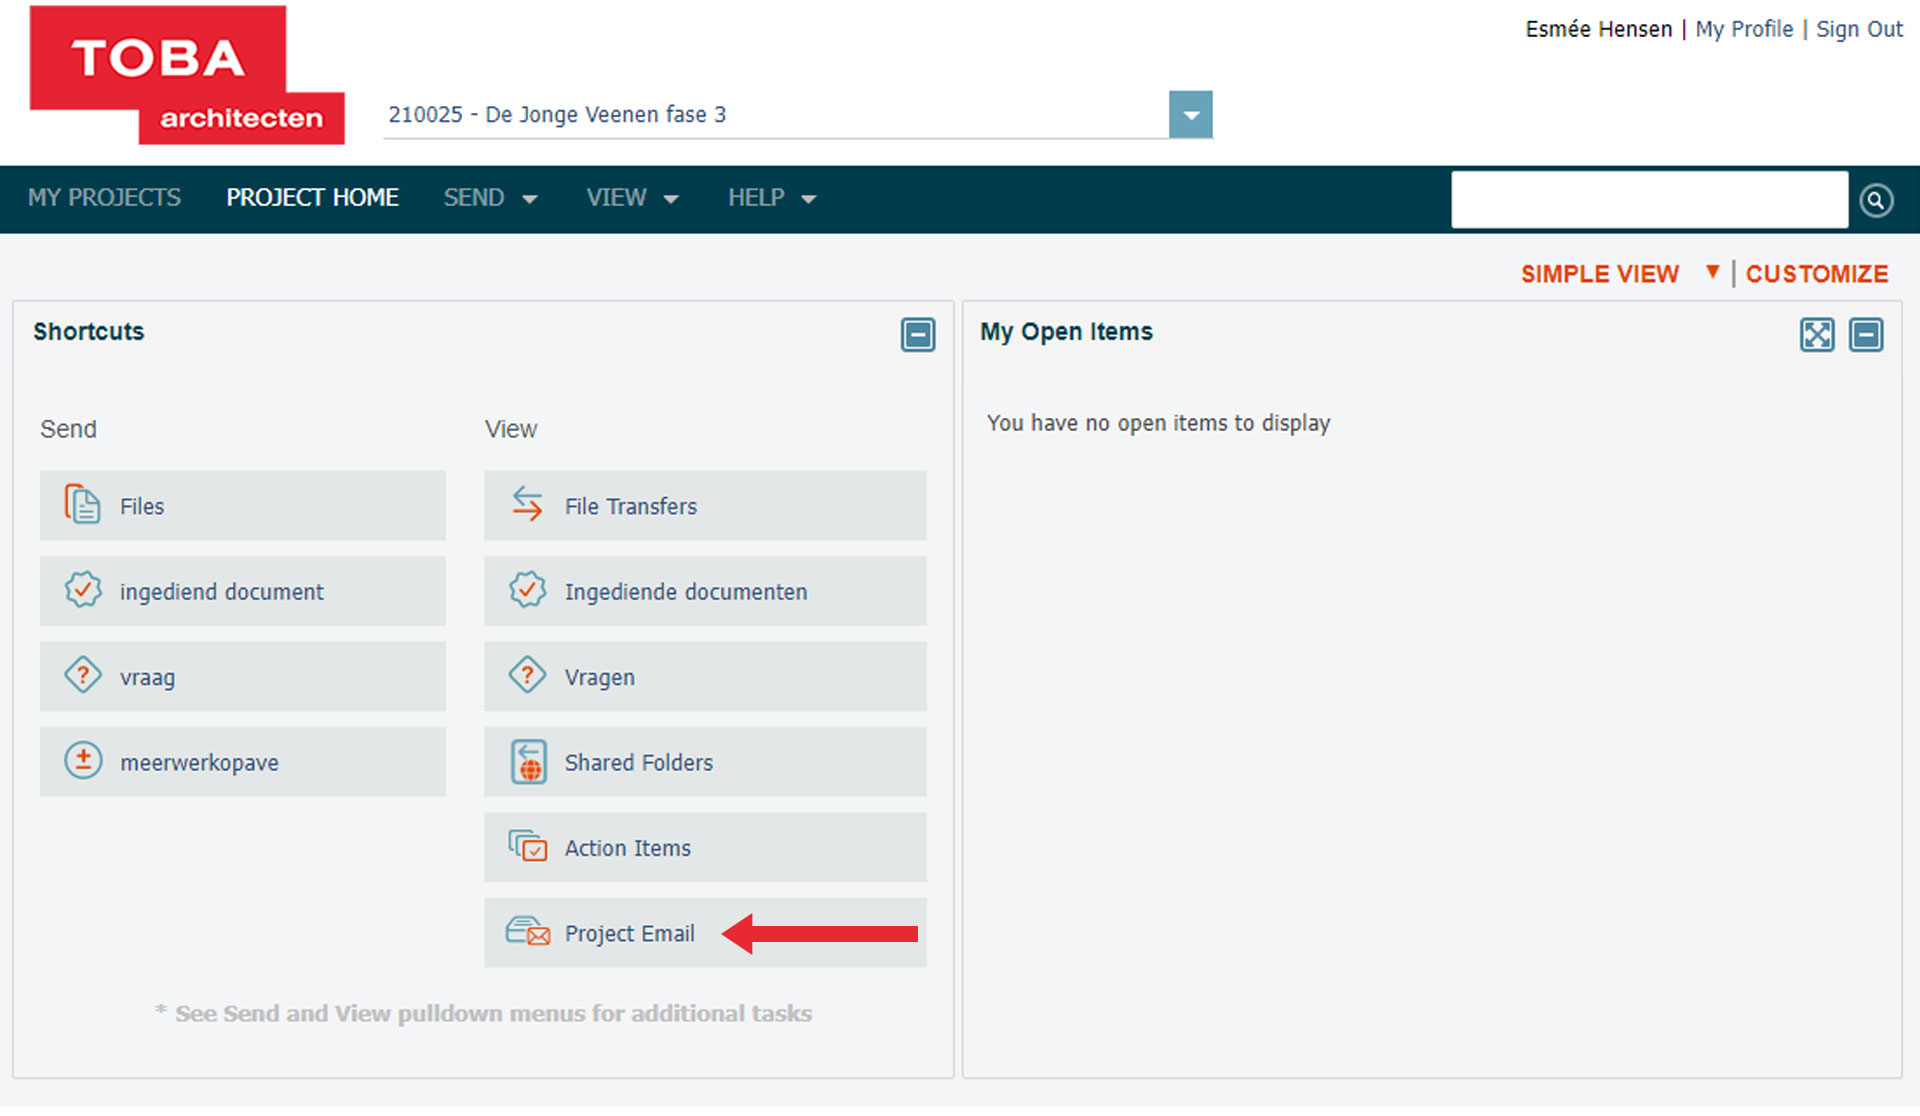1920x1116 pixels.
Task: Collapse the Shortcuts panel
Action: click(x=917, y=335)
